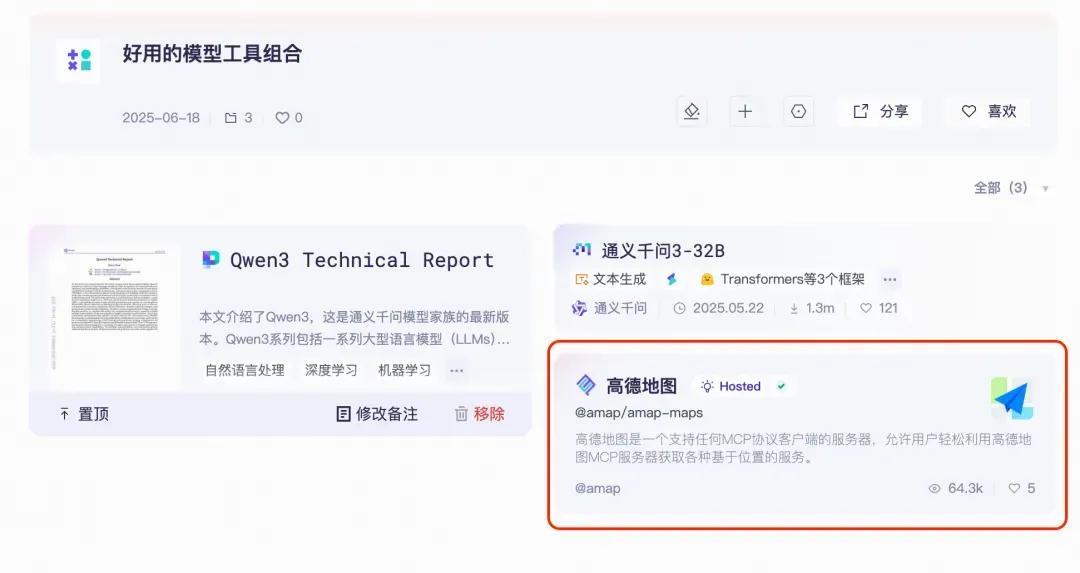This screenshot has width=1080, height=573.
Task: Select the 自然语言处理 tag
Action: (245, 371)
